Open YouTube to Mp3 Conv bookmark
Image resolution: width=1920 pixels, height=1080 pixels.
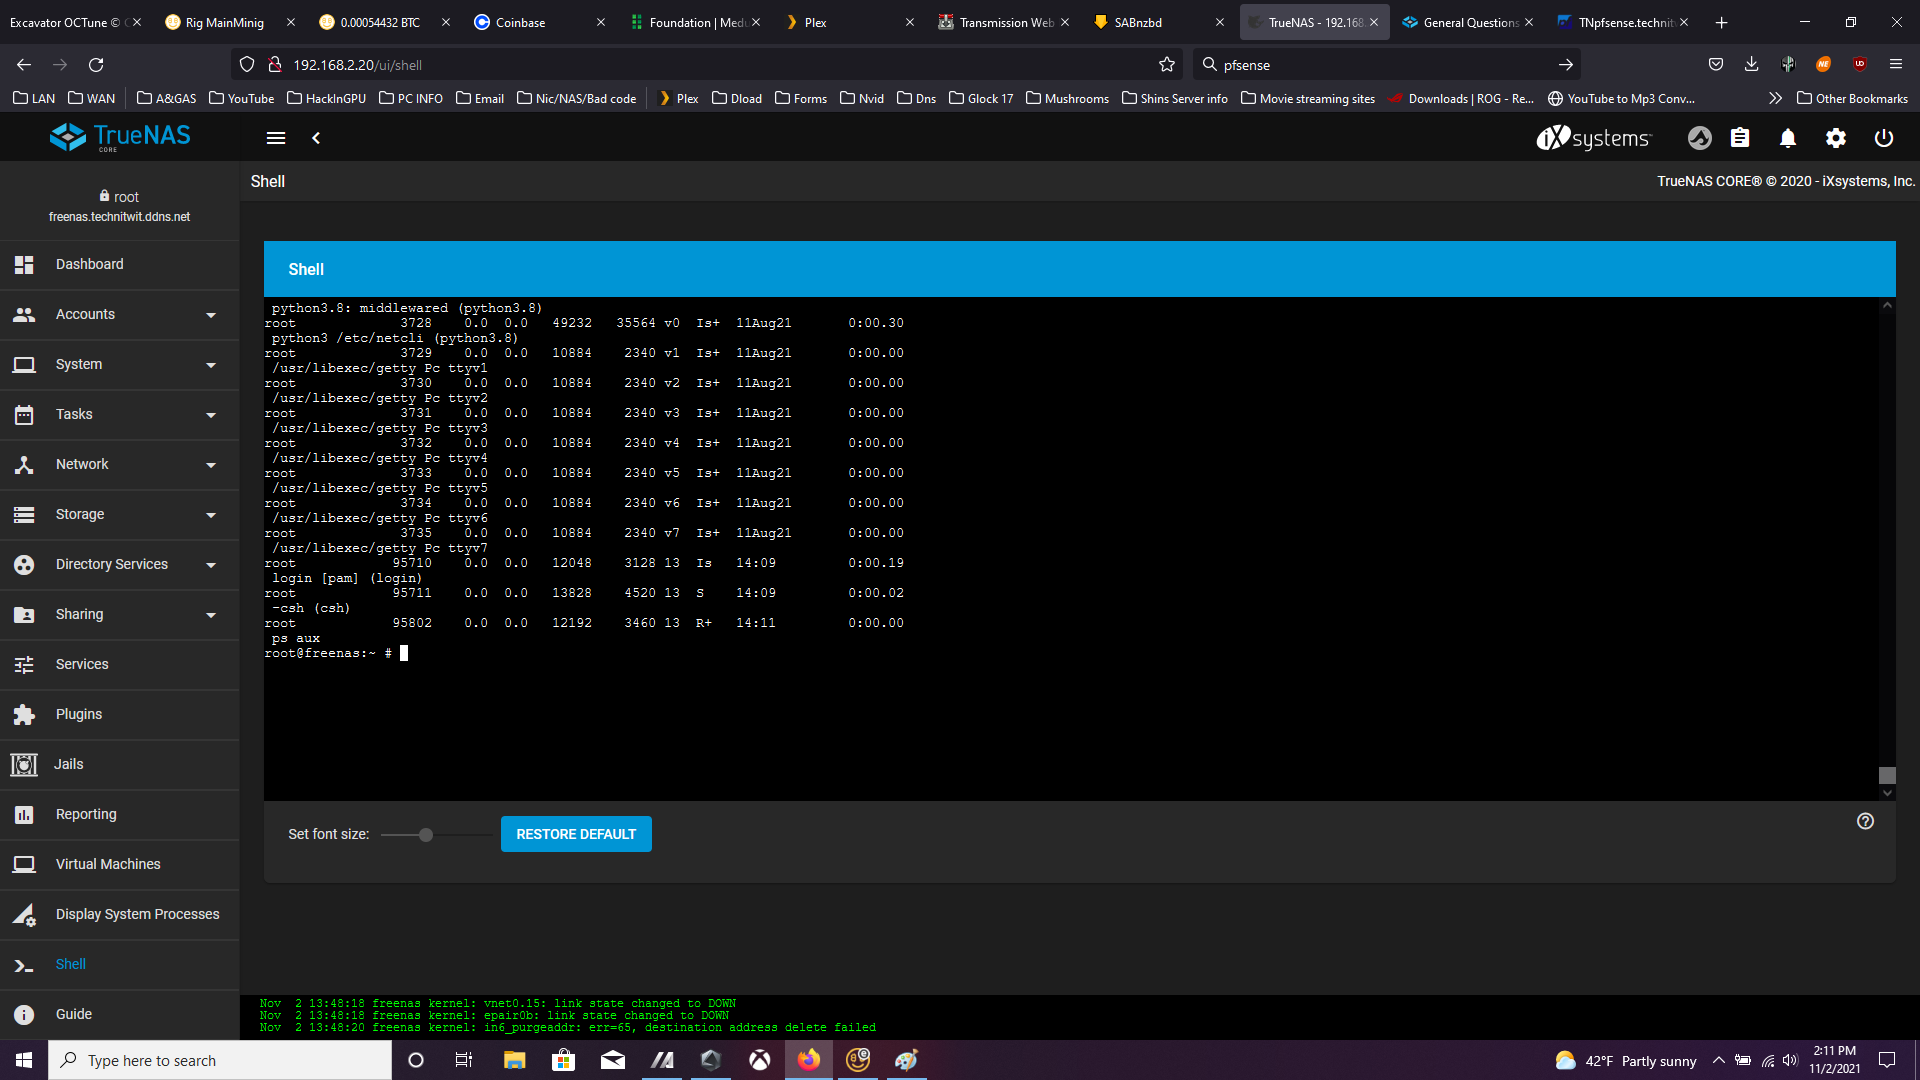pos(1621,98)
